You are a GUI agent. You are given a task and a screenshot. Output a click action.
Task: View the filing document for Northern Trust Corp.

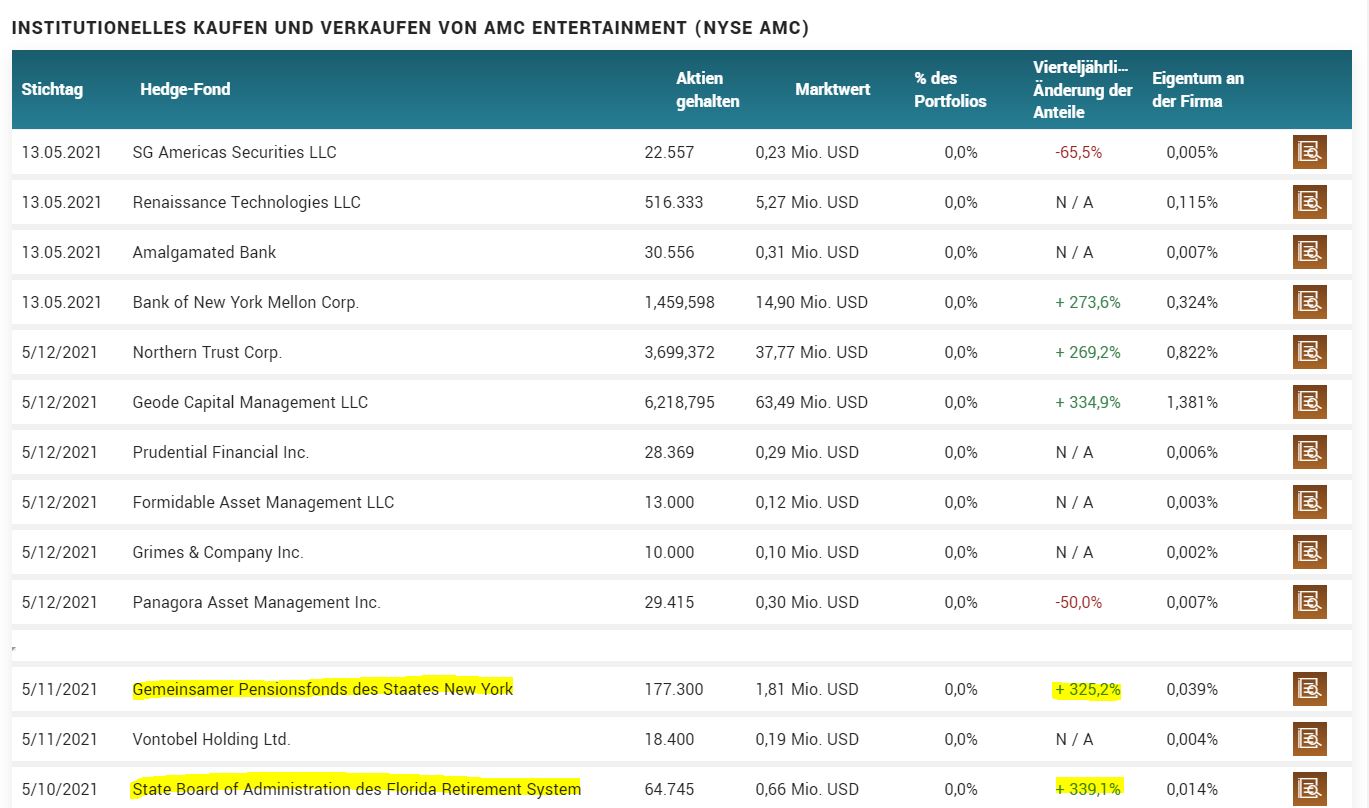(x=1310, y=352)
